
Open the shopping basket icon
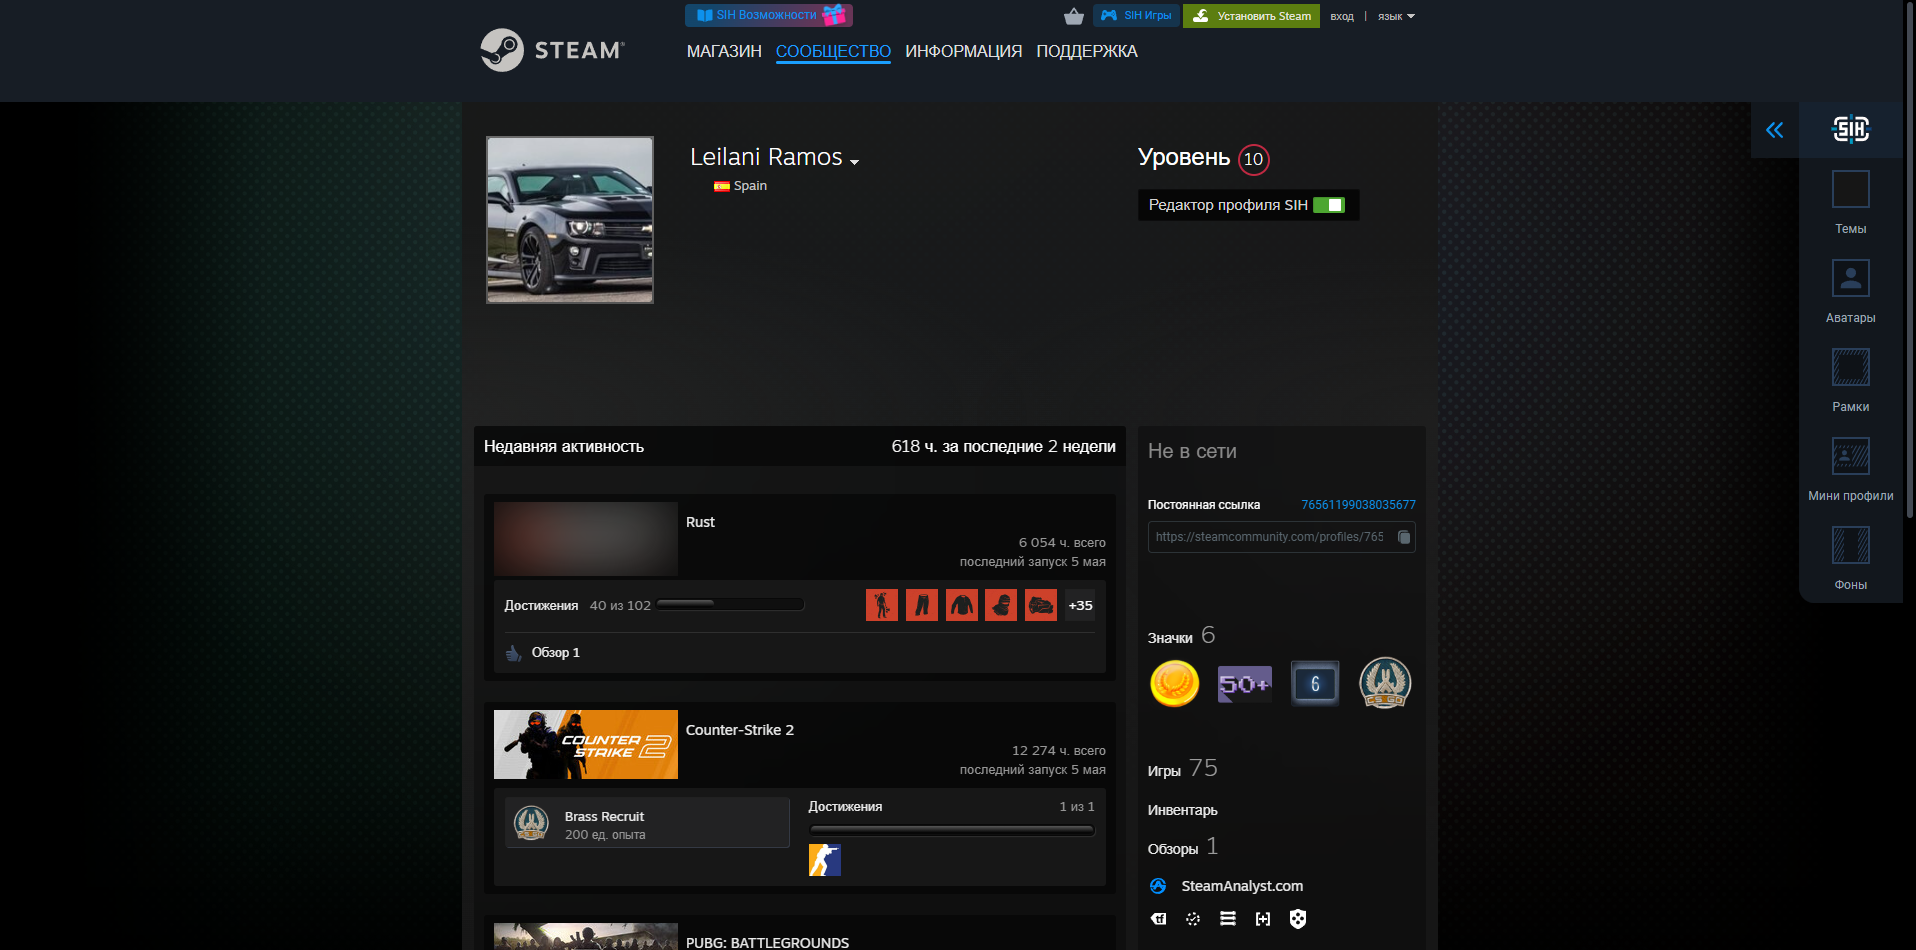(x=1074, y=16)
